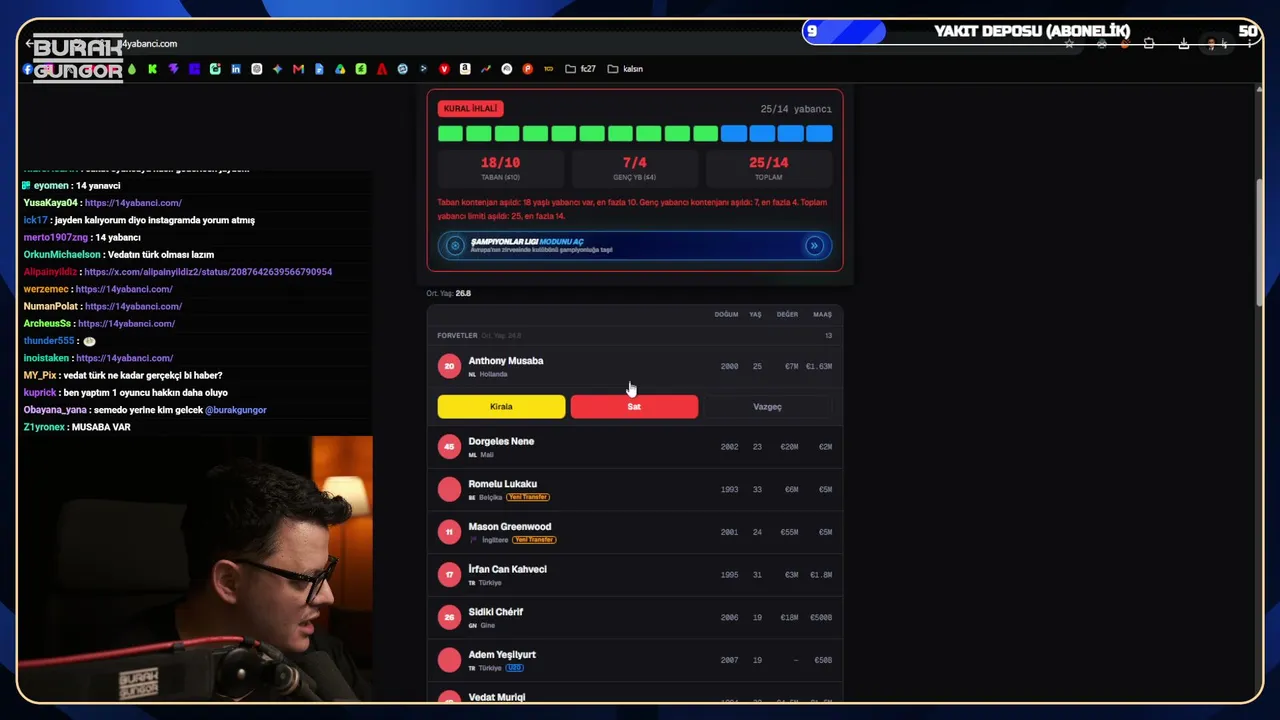1280x720 pixels.
Task: Expand the Şampiyonlar Ligi banner double chevron
Action: point(814,245)
